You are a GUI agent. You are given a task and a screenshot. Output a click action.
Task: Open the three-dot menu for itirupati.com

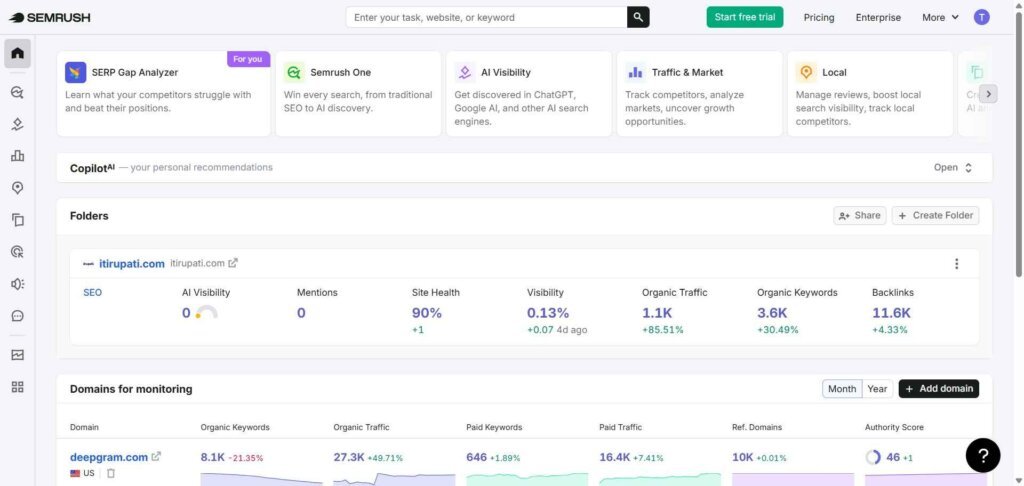957,264
